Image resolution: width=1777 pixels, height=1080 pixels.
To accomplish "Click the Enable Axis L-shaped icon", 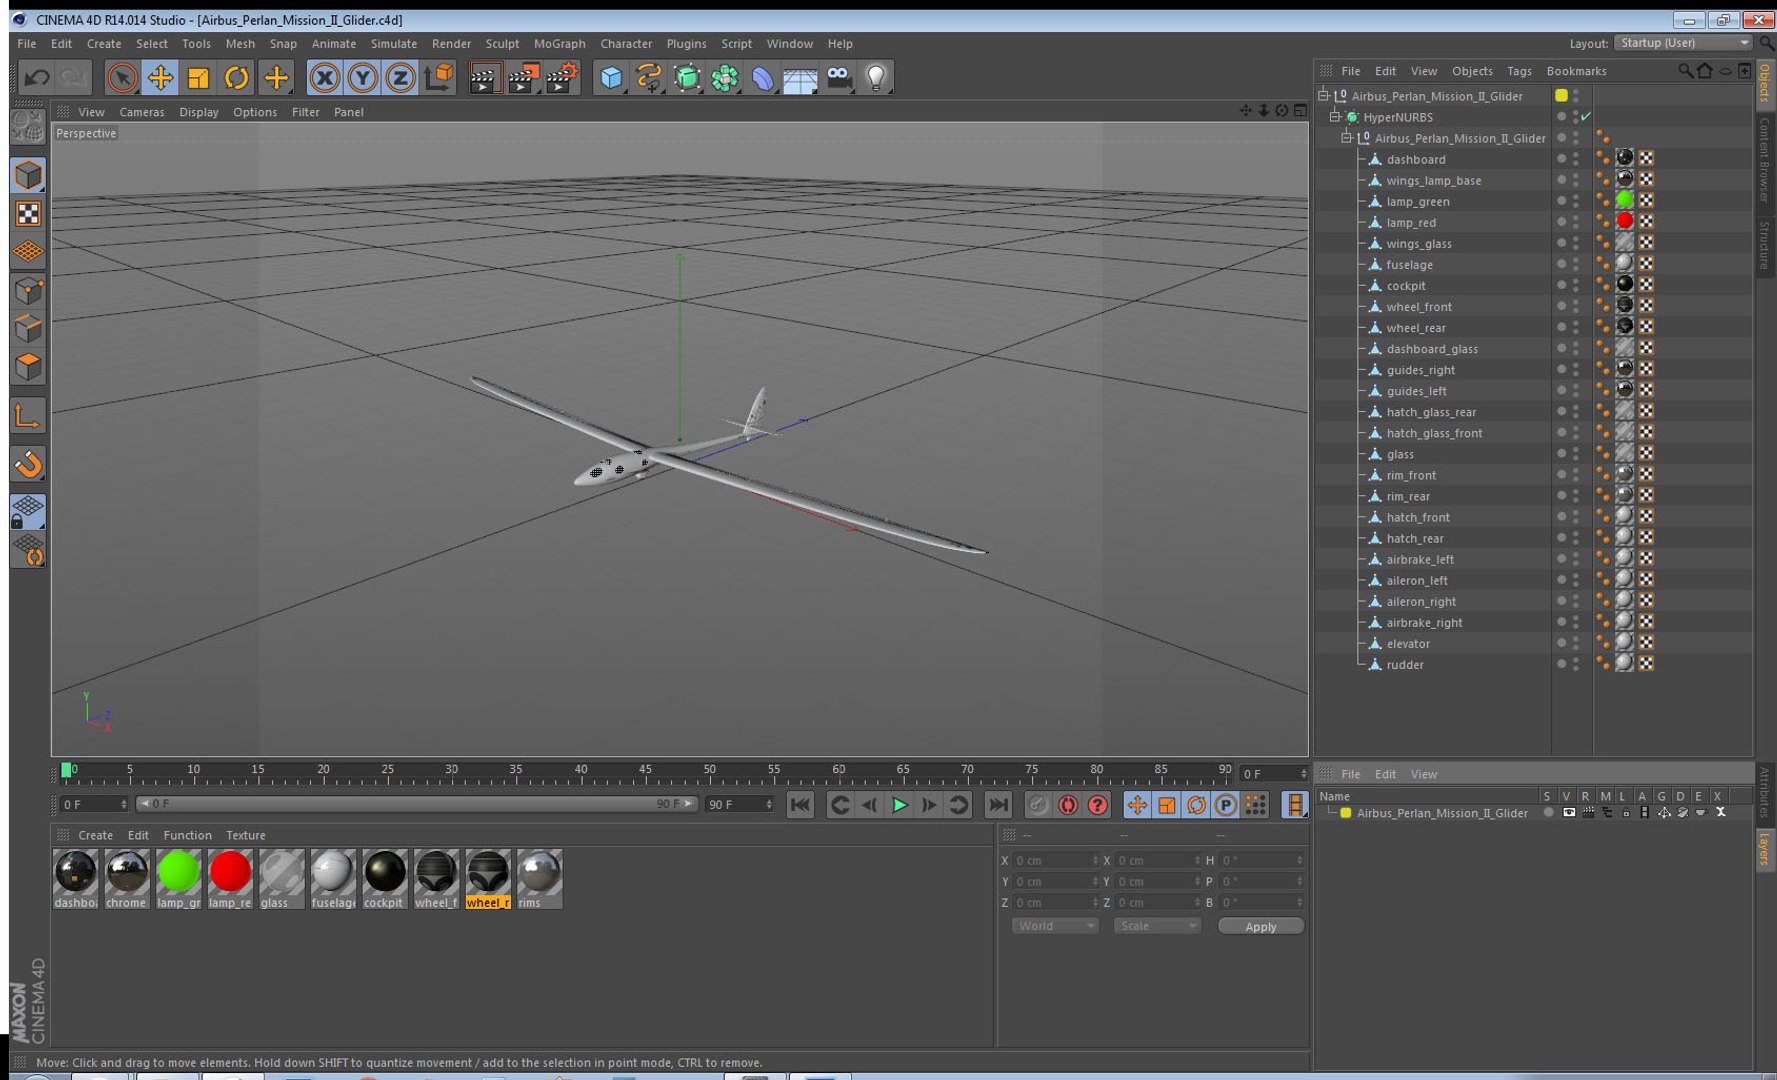I will click(x=28, y=416).
